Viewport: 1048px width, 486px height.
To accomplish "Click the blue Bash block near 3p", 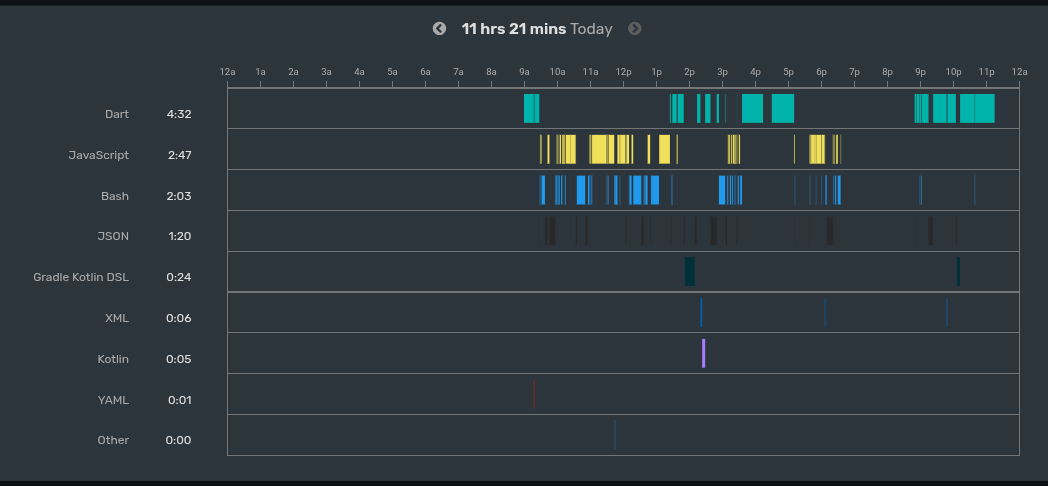I will tap(722, 190).
